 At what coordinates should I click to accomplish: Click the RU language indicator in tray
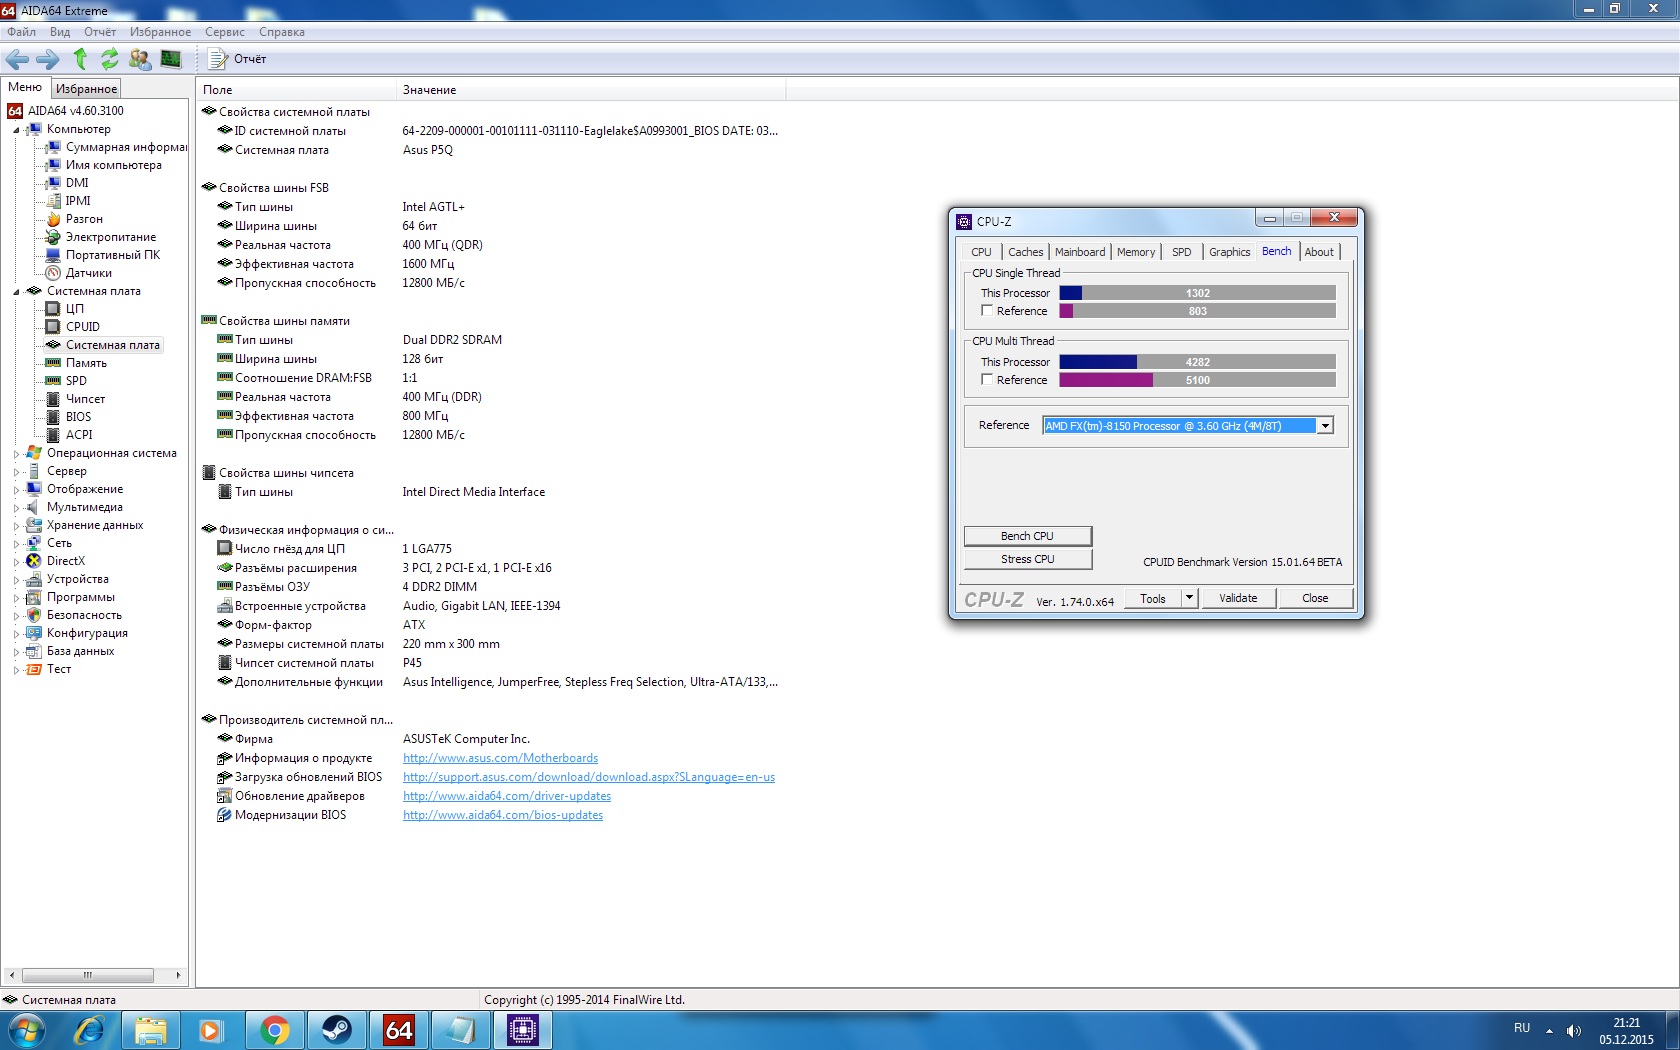[x=1522, y=1028]
